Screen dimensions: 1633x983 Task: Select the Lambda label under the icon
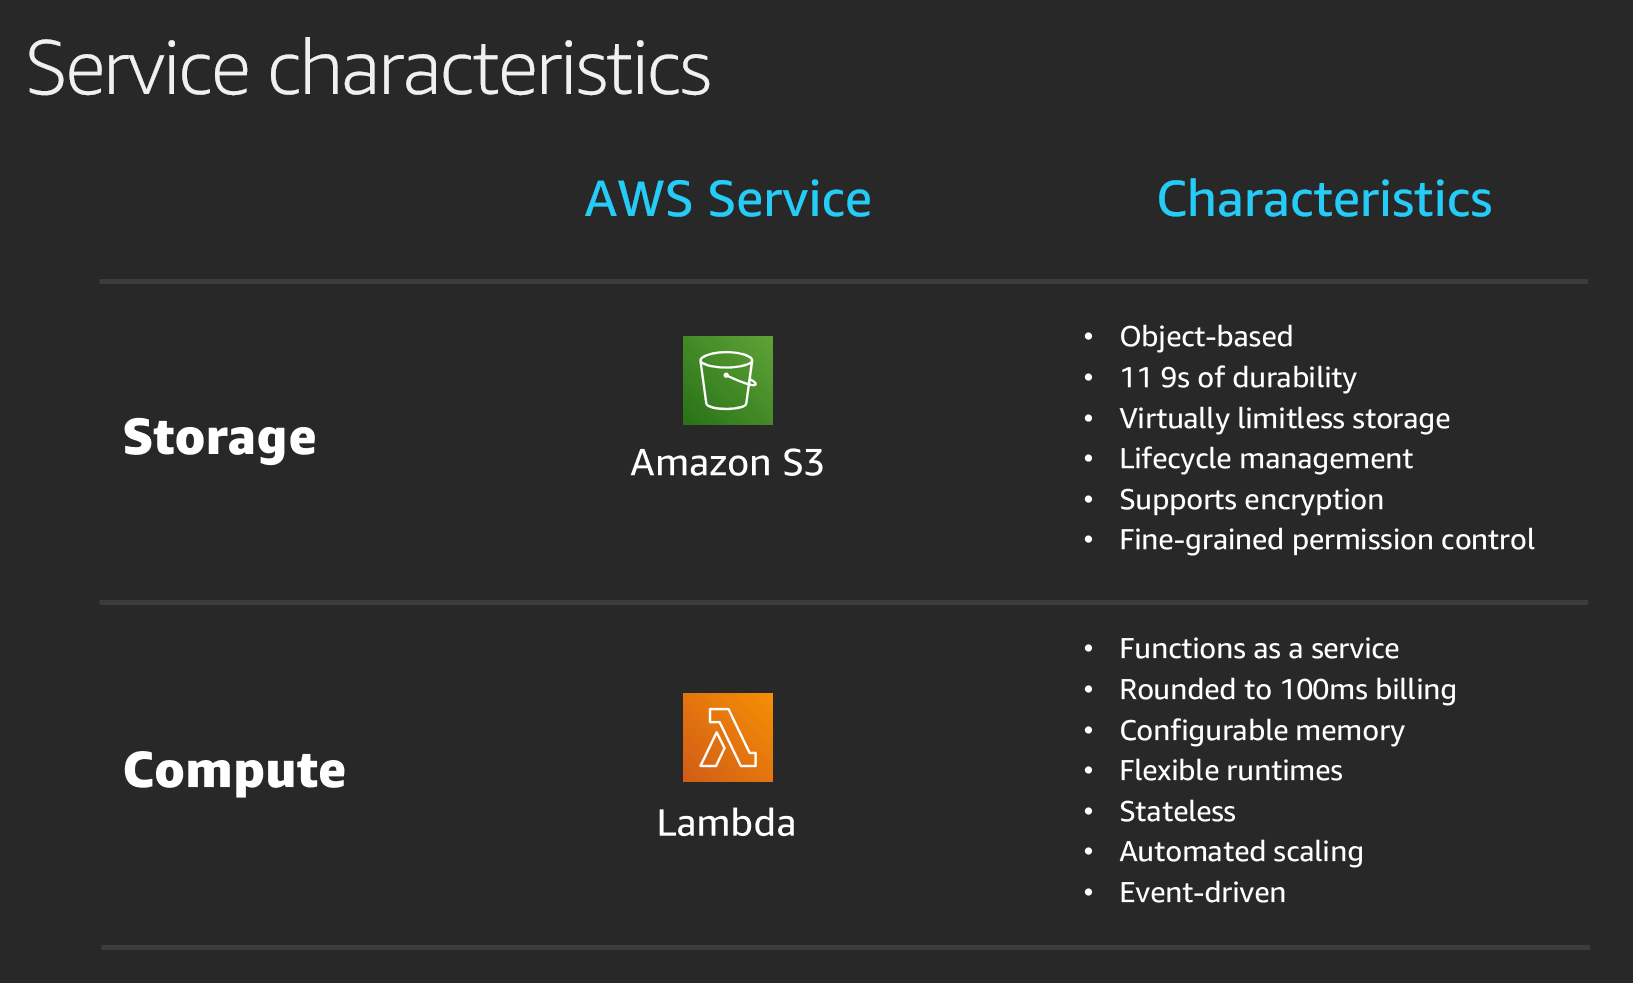pyautogui.click(x=726, y=823)
